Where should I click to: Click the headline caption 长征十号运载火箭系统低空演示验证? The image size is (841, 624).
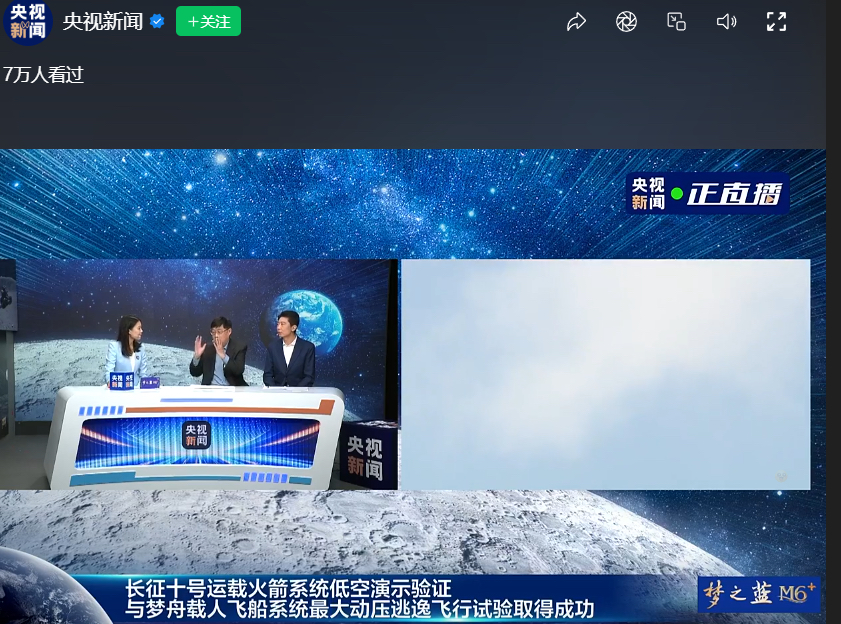pos(289,589)
